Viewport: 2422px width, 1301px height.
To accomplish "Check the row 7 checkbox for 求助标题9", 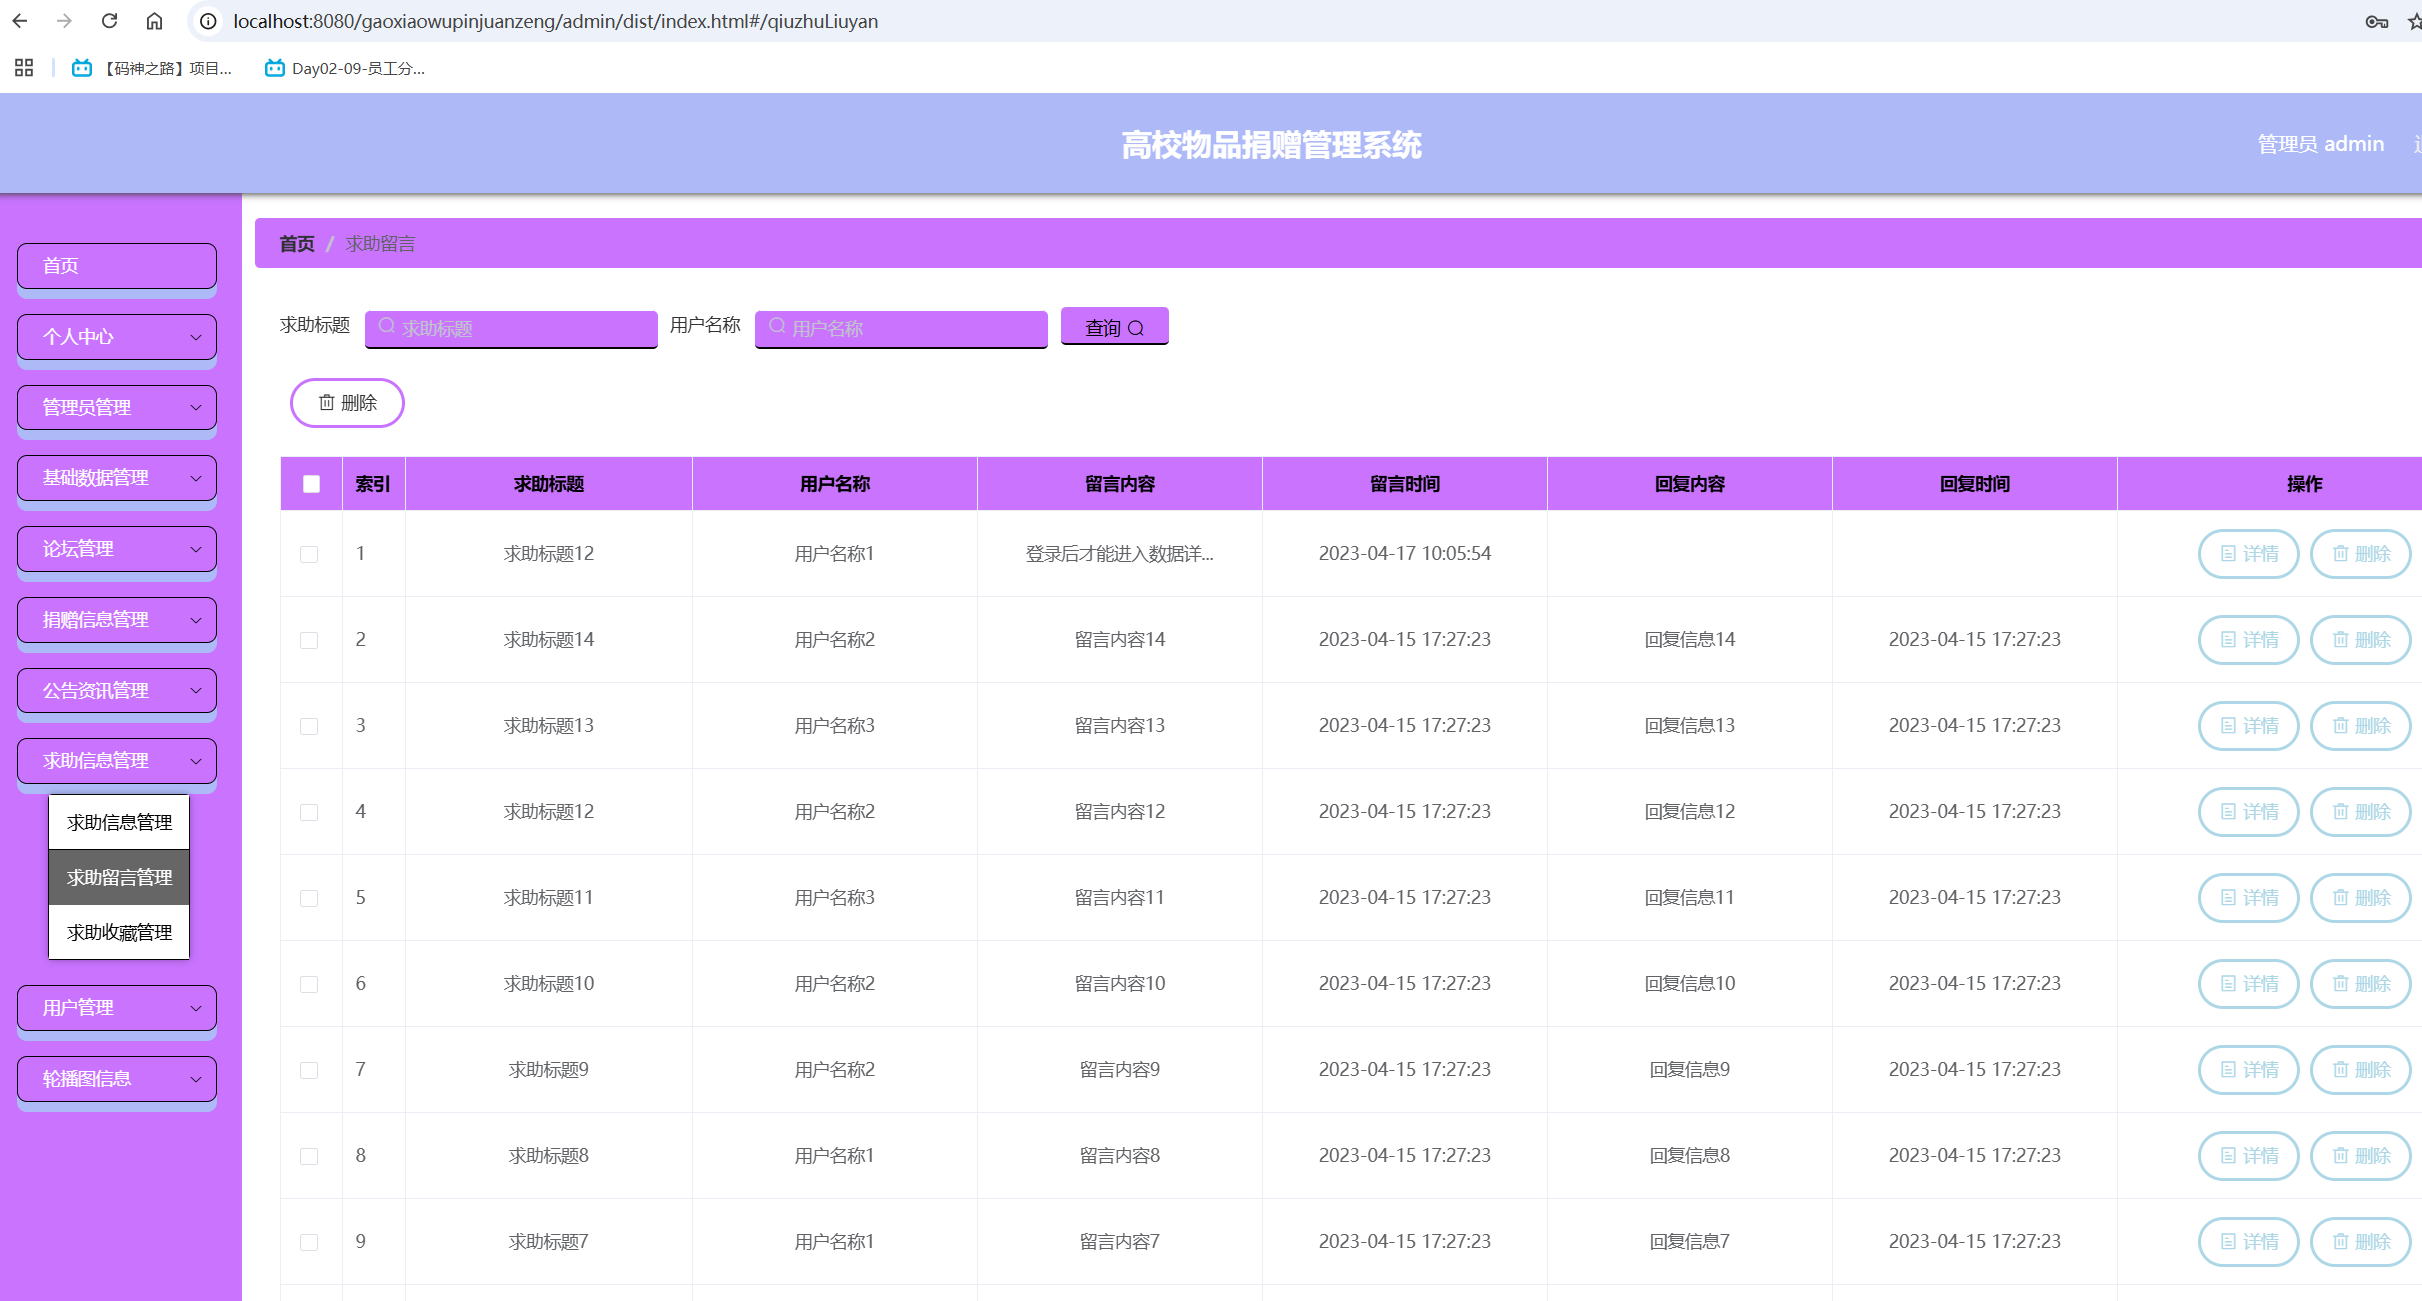I will click(309, 1070).
